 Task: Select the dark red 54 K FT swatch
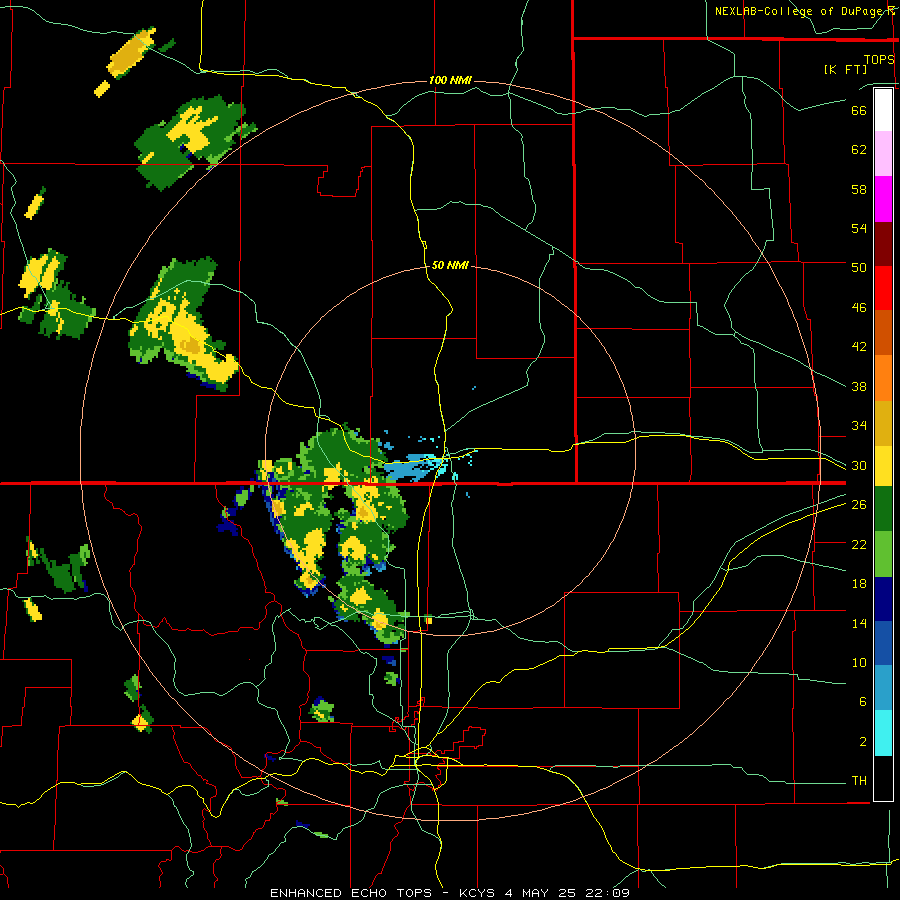[x=883, y=244]
